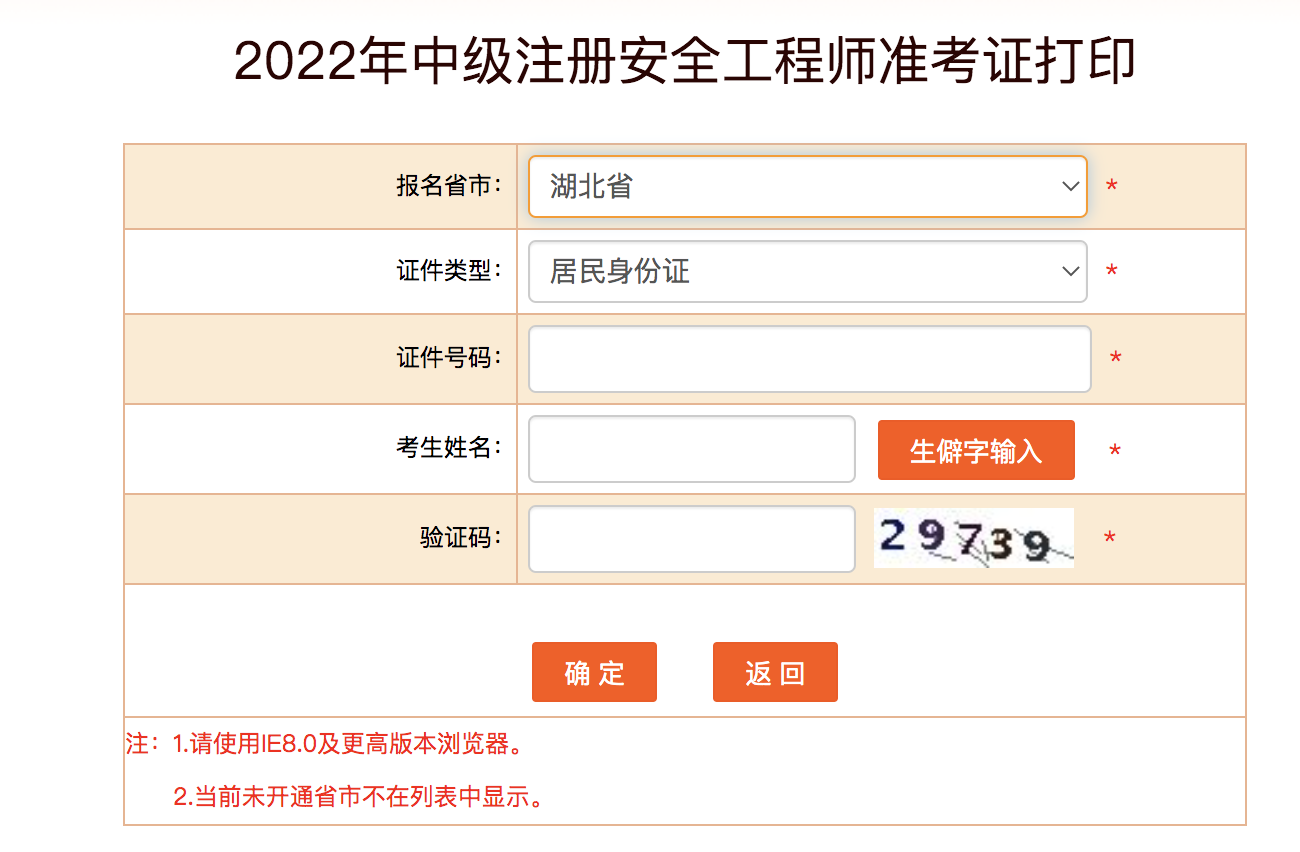Focus the 考生姓名 name field
This screenshot has height=852, width=1300.
click(690, 449)
